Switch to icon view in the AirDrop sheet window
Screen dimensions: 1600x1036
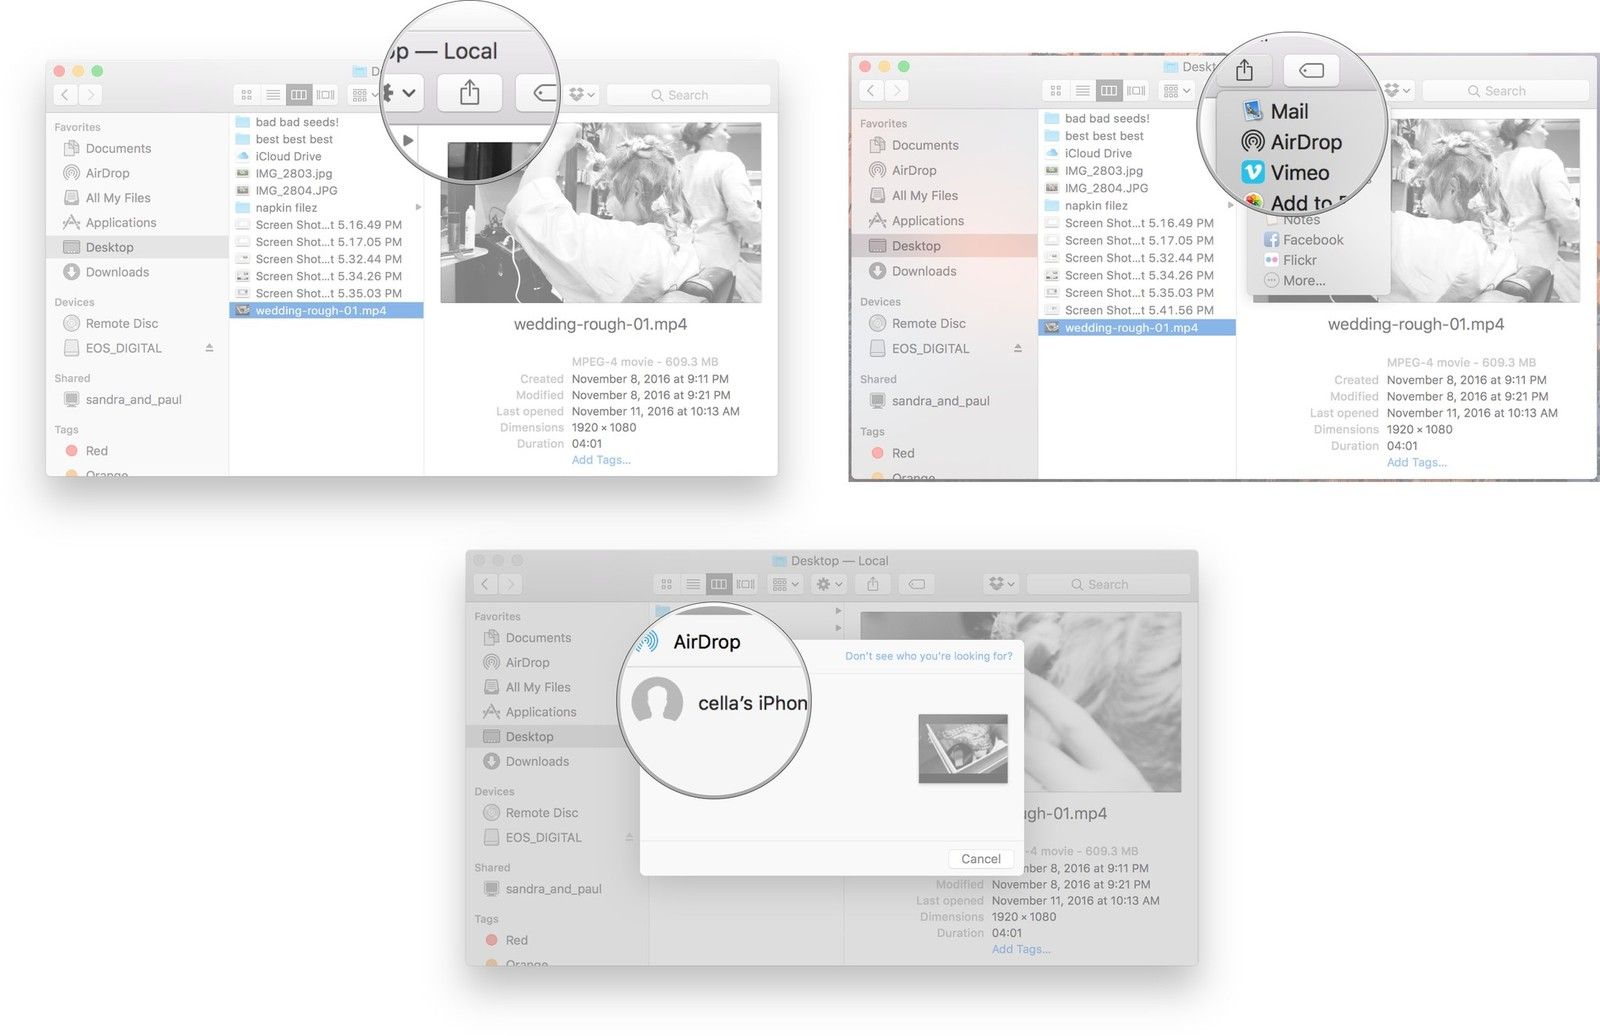666,584
